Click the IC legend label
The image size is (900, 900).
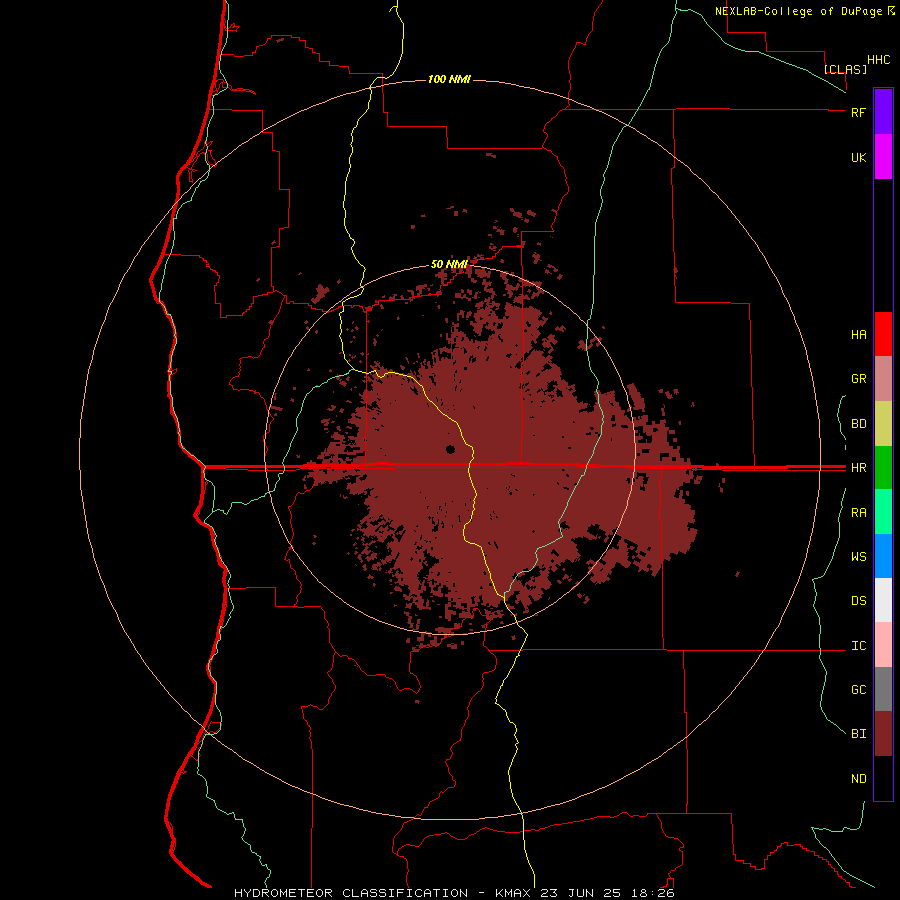(x=858, y=646)
